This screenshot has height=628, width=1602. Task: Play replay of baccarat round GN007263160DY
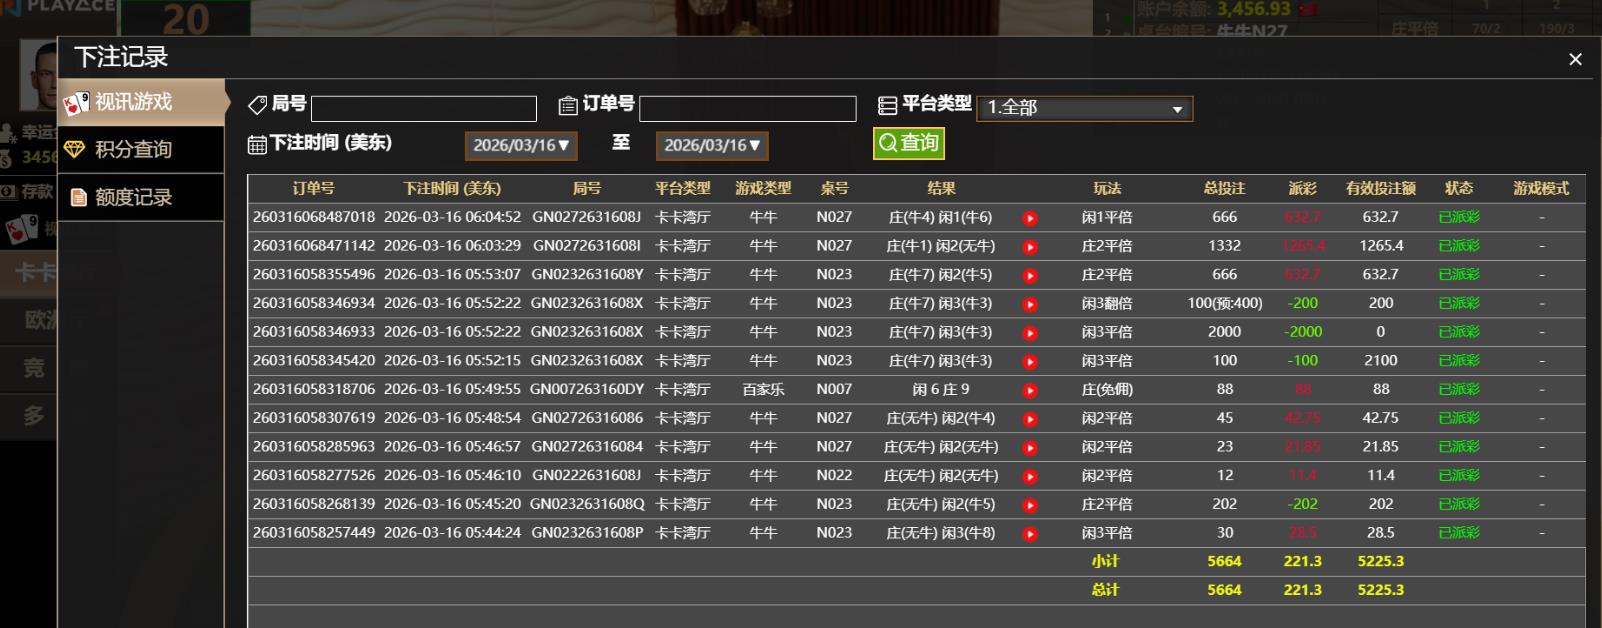(1030, 391)
